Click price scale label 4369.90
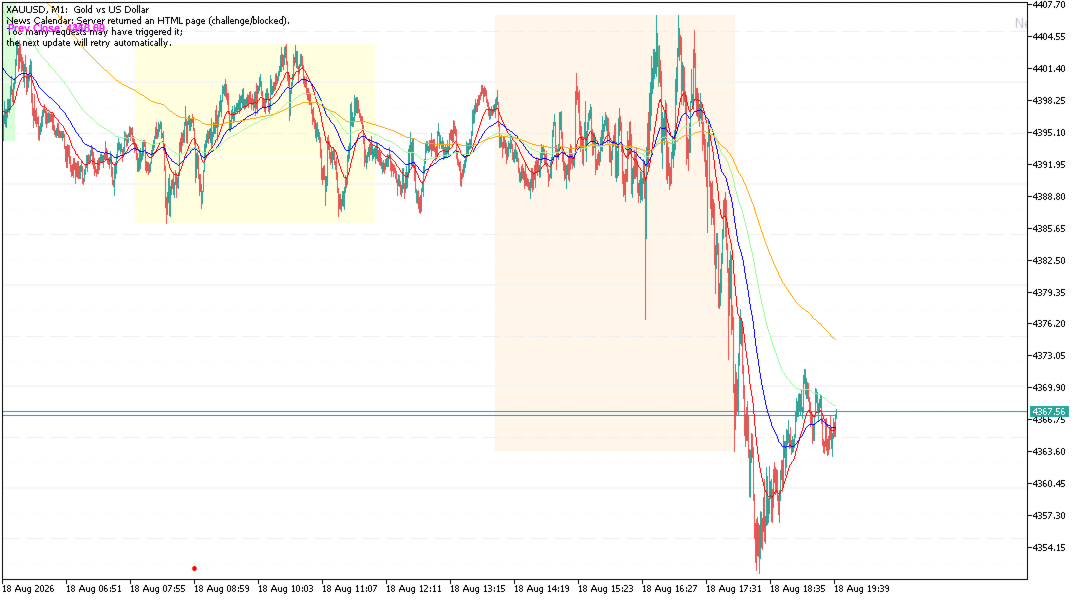The width and height of the screenshot is (1080, 600). pos(1048,388)
